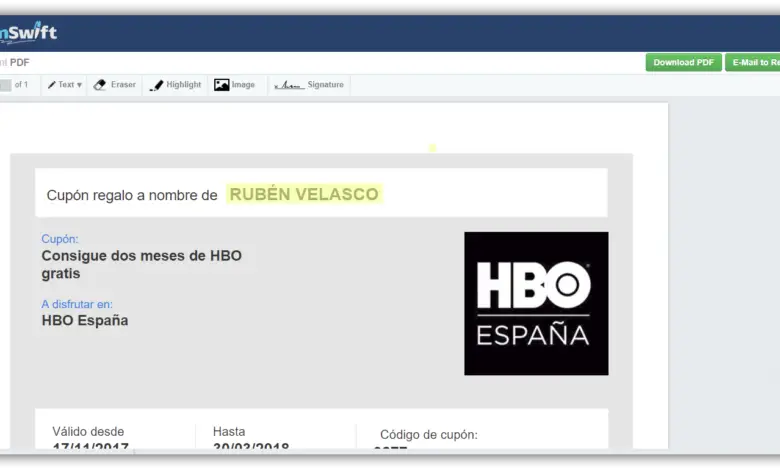Insert an Image with the Image tool
The width and height of the screenshot is (780, 470).
click(234, 85)
